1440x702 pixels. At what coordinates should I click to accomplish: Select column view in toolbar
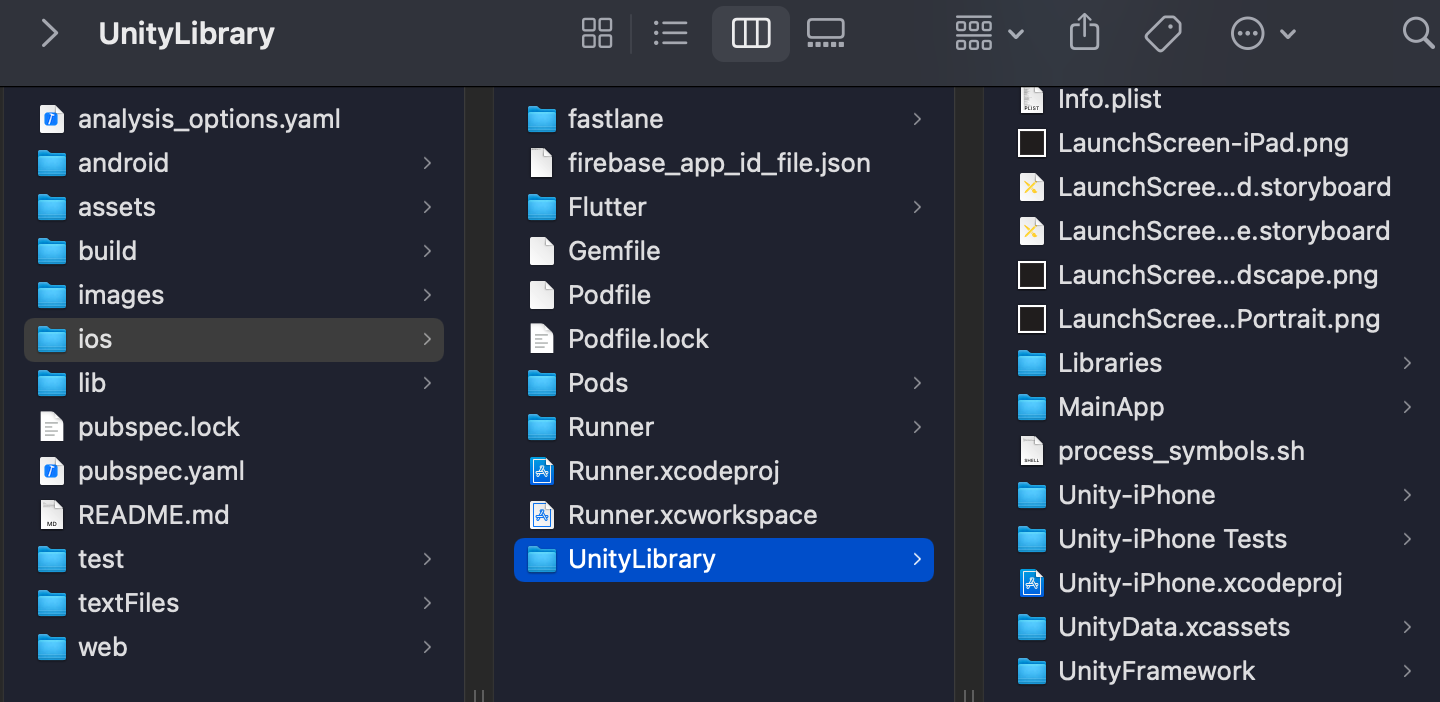(751, 34)
